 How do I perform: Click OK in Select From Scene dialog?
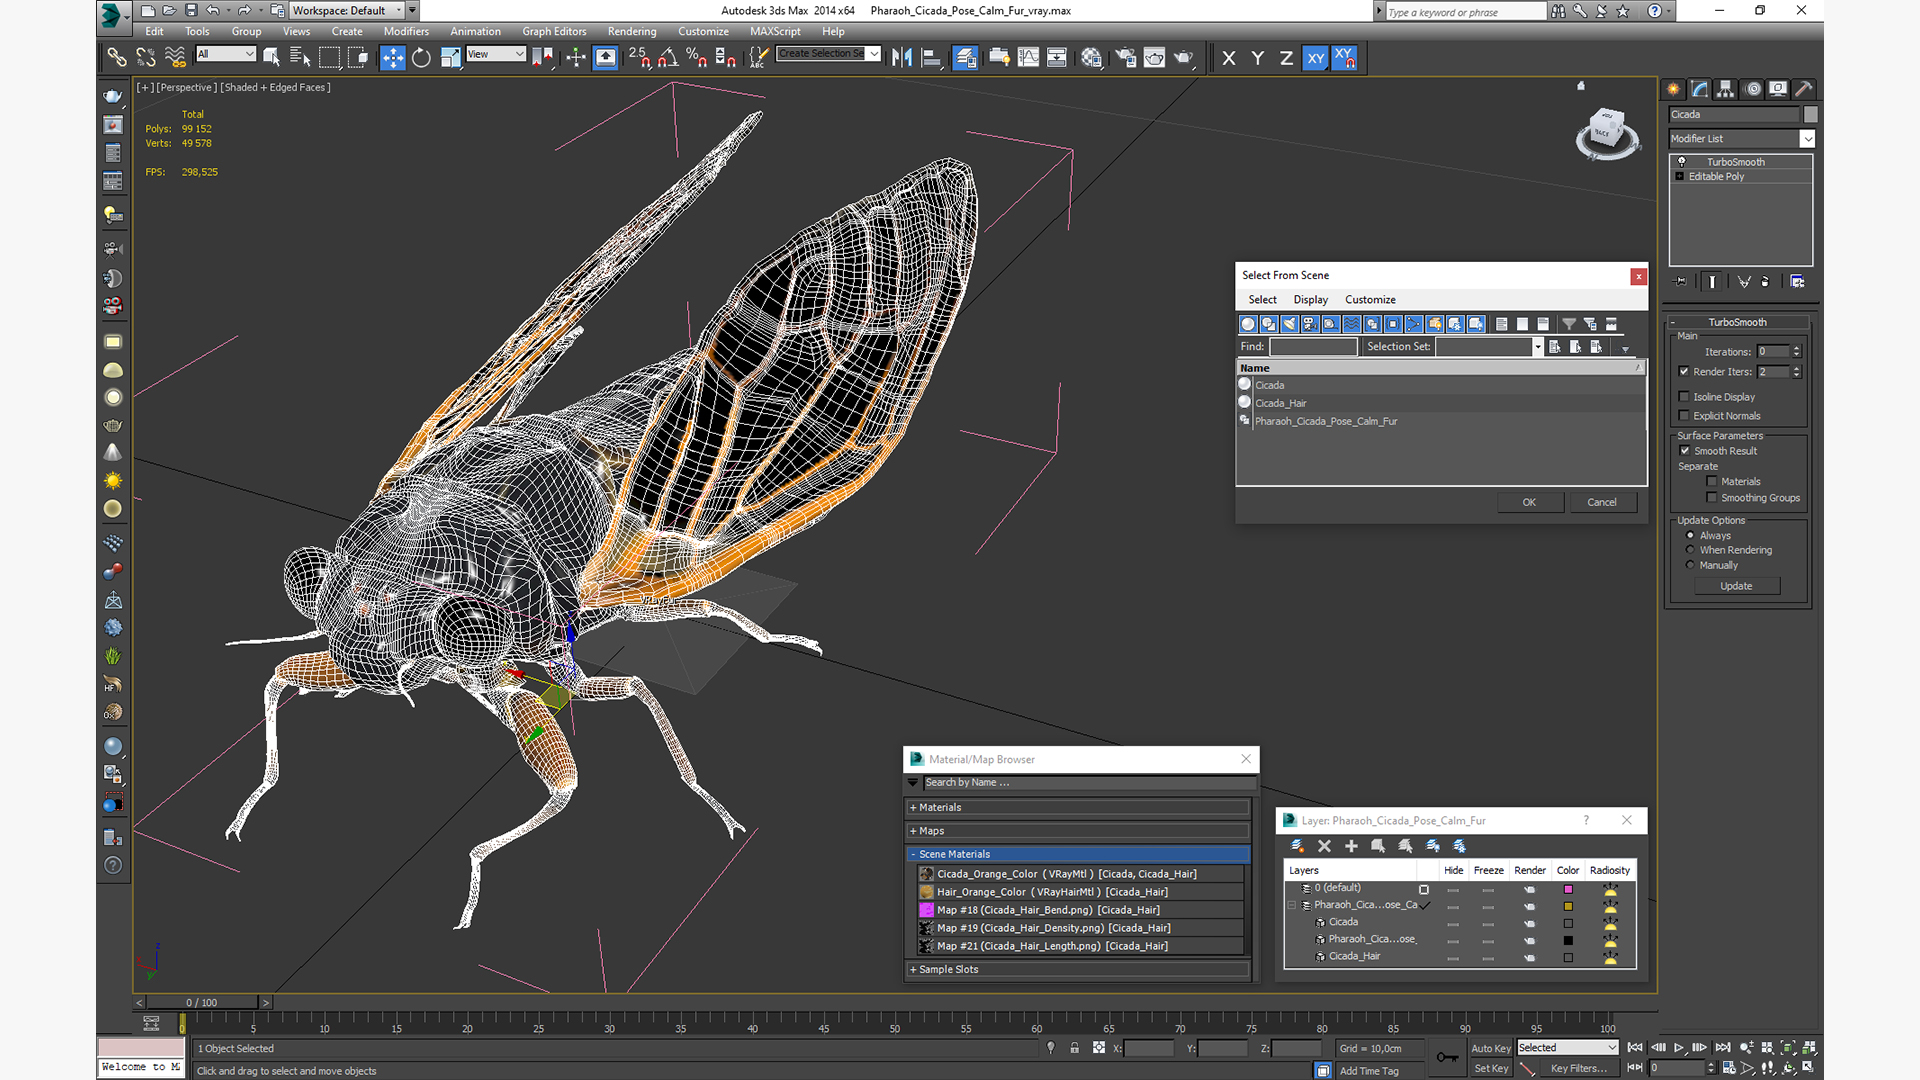(x=1529, y=503)
